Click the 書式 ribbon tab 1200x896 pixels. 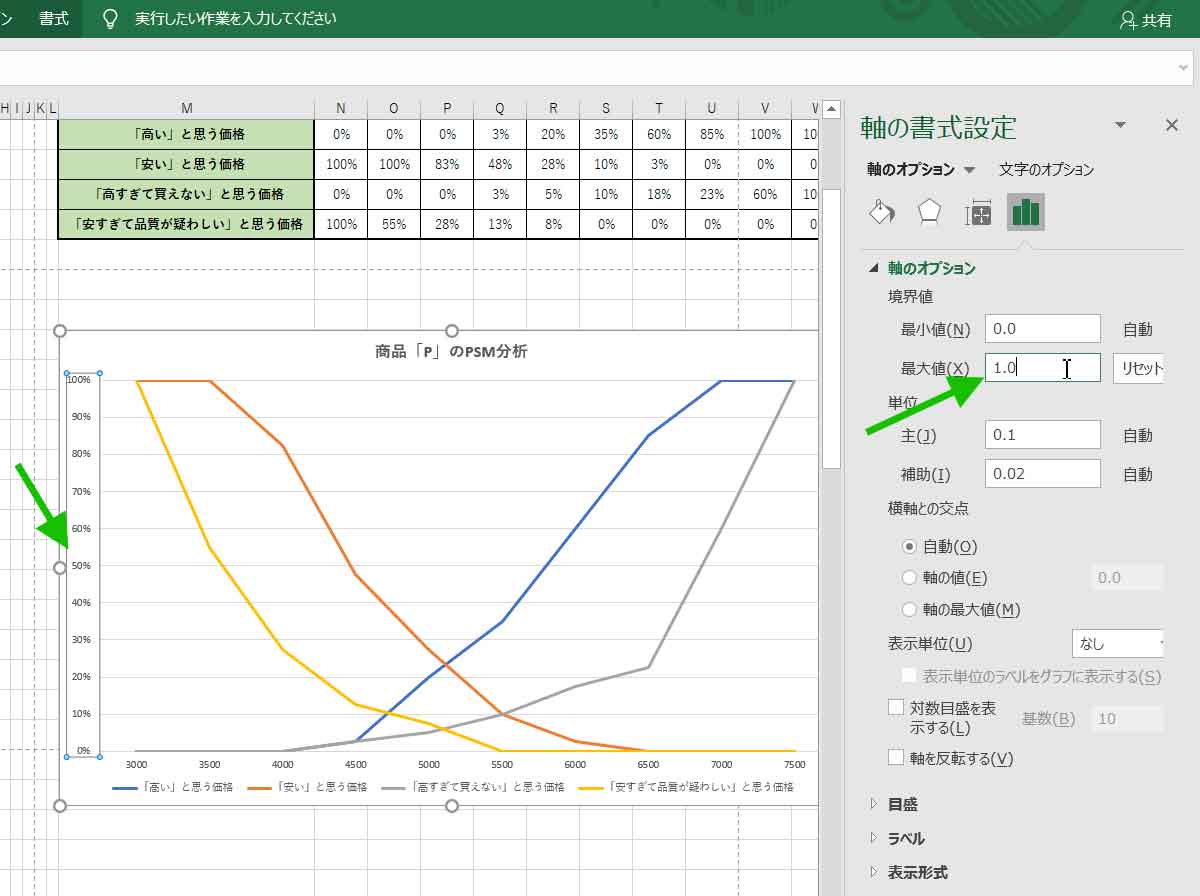[x=54, y=19]
